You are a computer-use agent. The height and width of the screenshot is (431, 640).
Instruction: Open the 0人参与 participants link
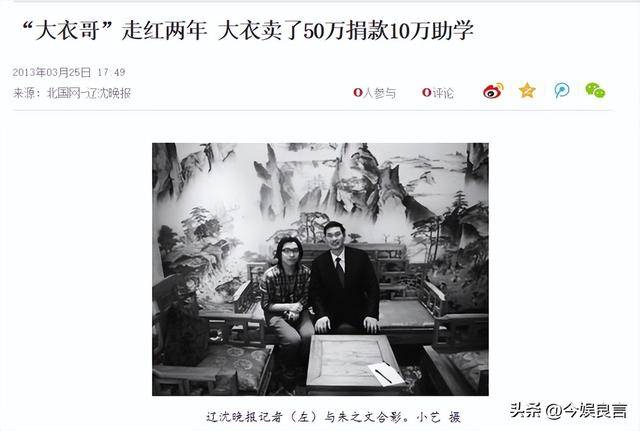coord(375,93)
